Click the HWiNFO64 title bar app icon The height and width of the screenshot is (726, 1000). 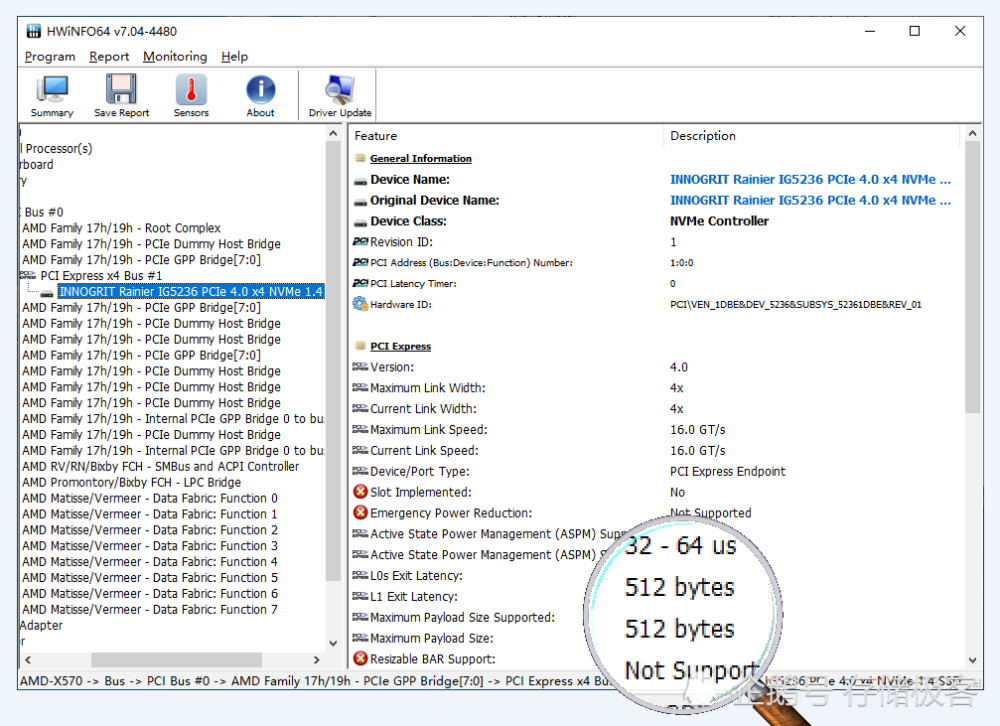pos(33,31)
